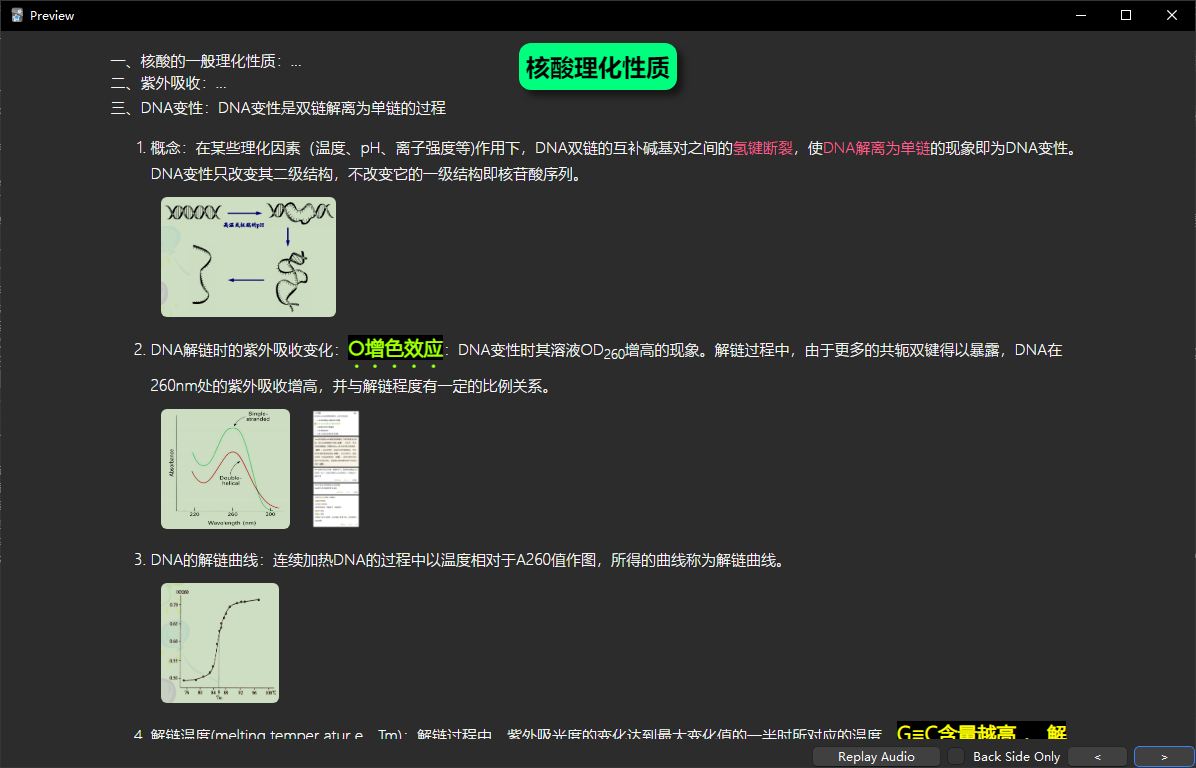Click the outline line 二、紫外吸收
The image size is (1196, 768).
point(169,84)
